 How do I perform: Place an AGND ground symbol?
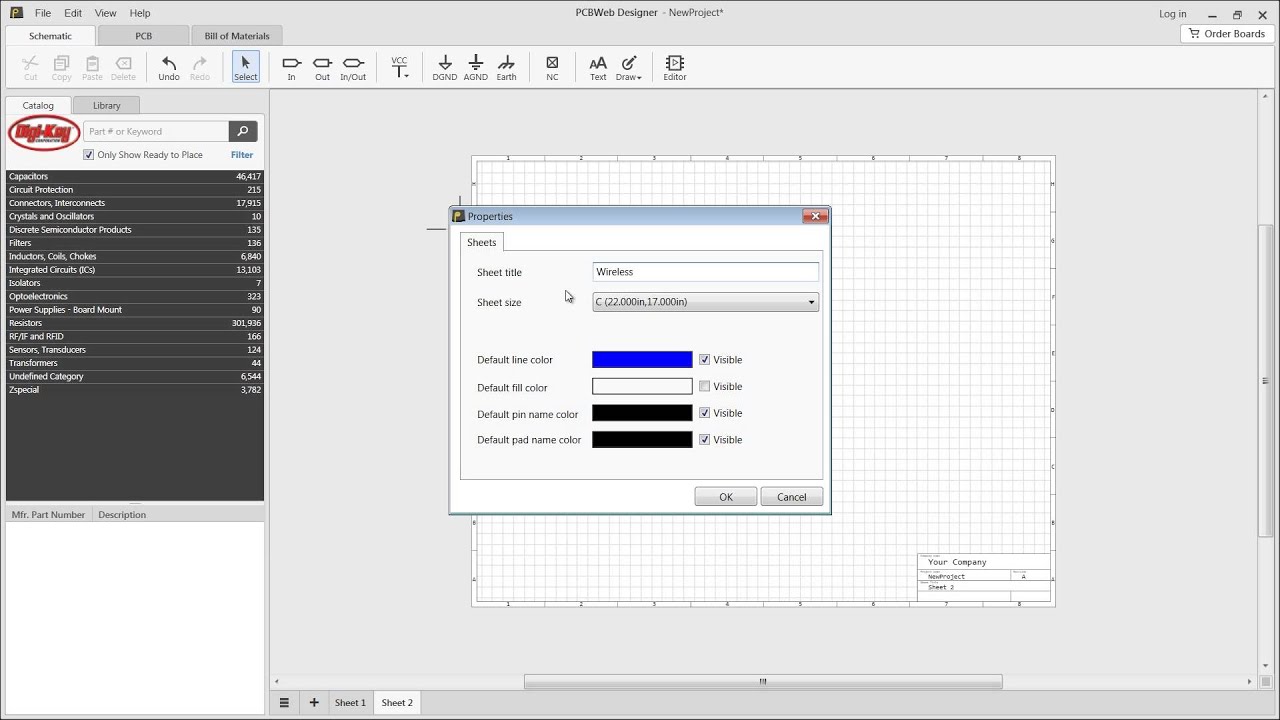[476, 67]
